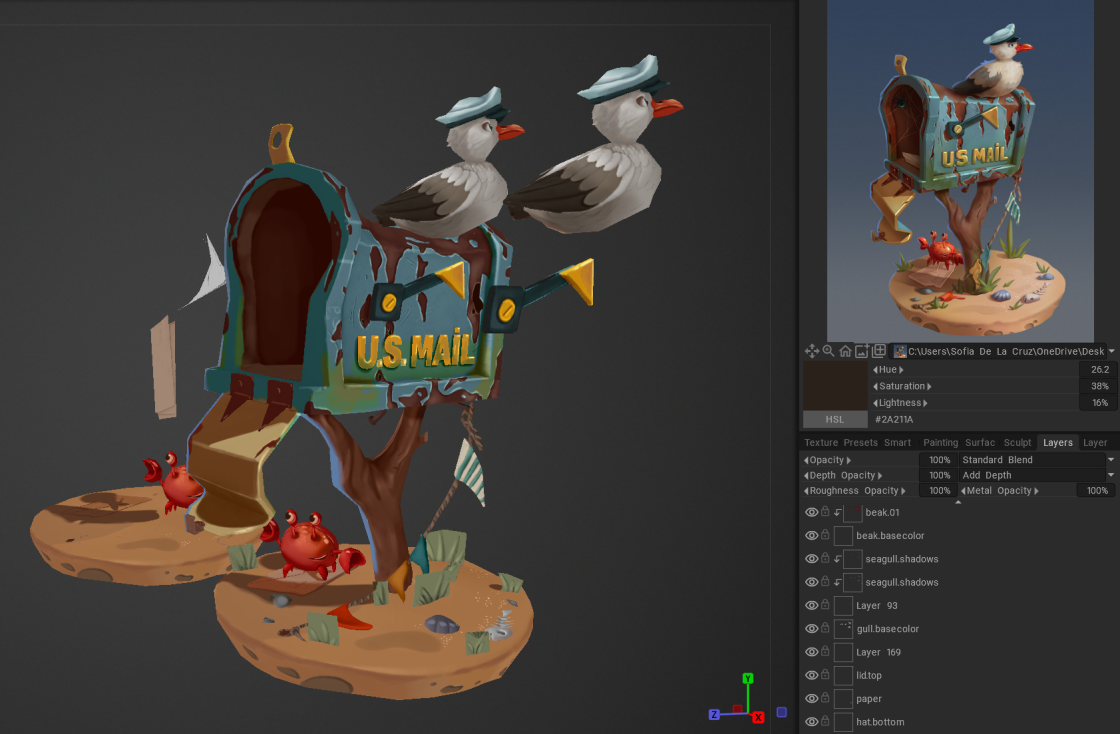Screen dimensions: 1120x734
Task: Select the hat.bottom layer name
Action: (x=880, y=722)
